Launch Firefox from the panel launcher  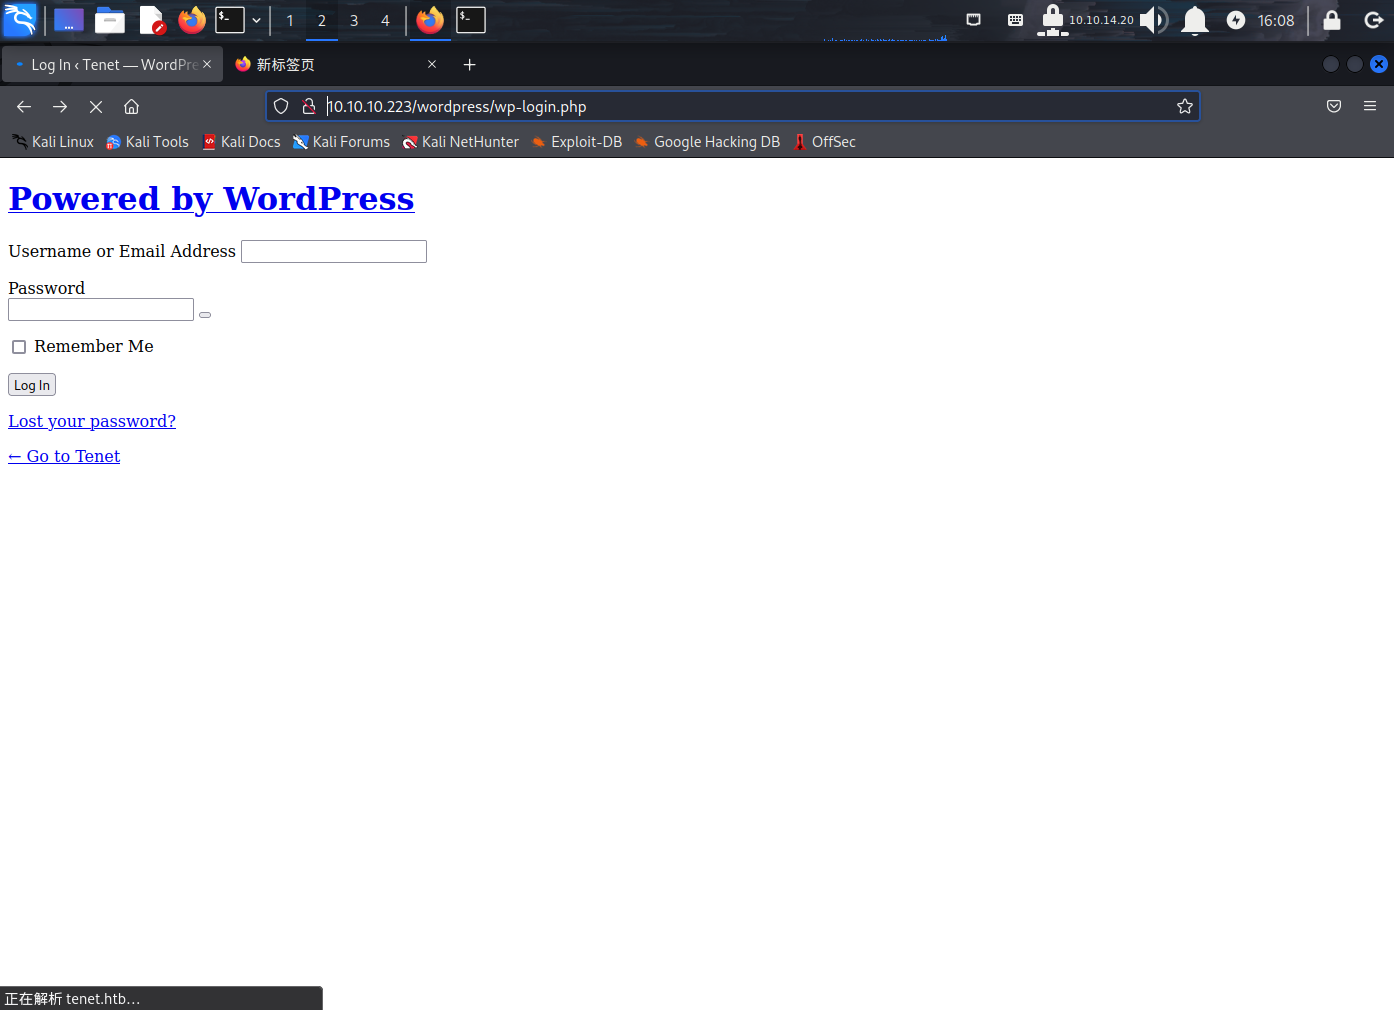tap(192, 20)
